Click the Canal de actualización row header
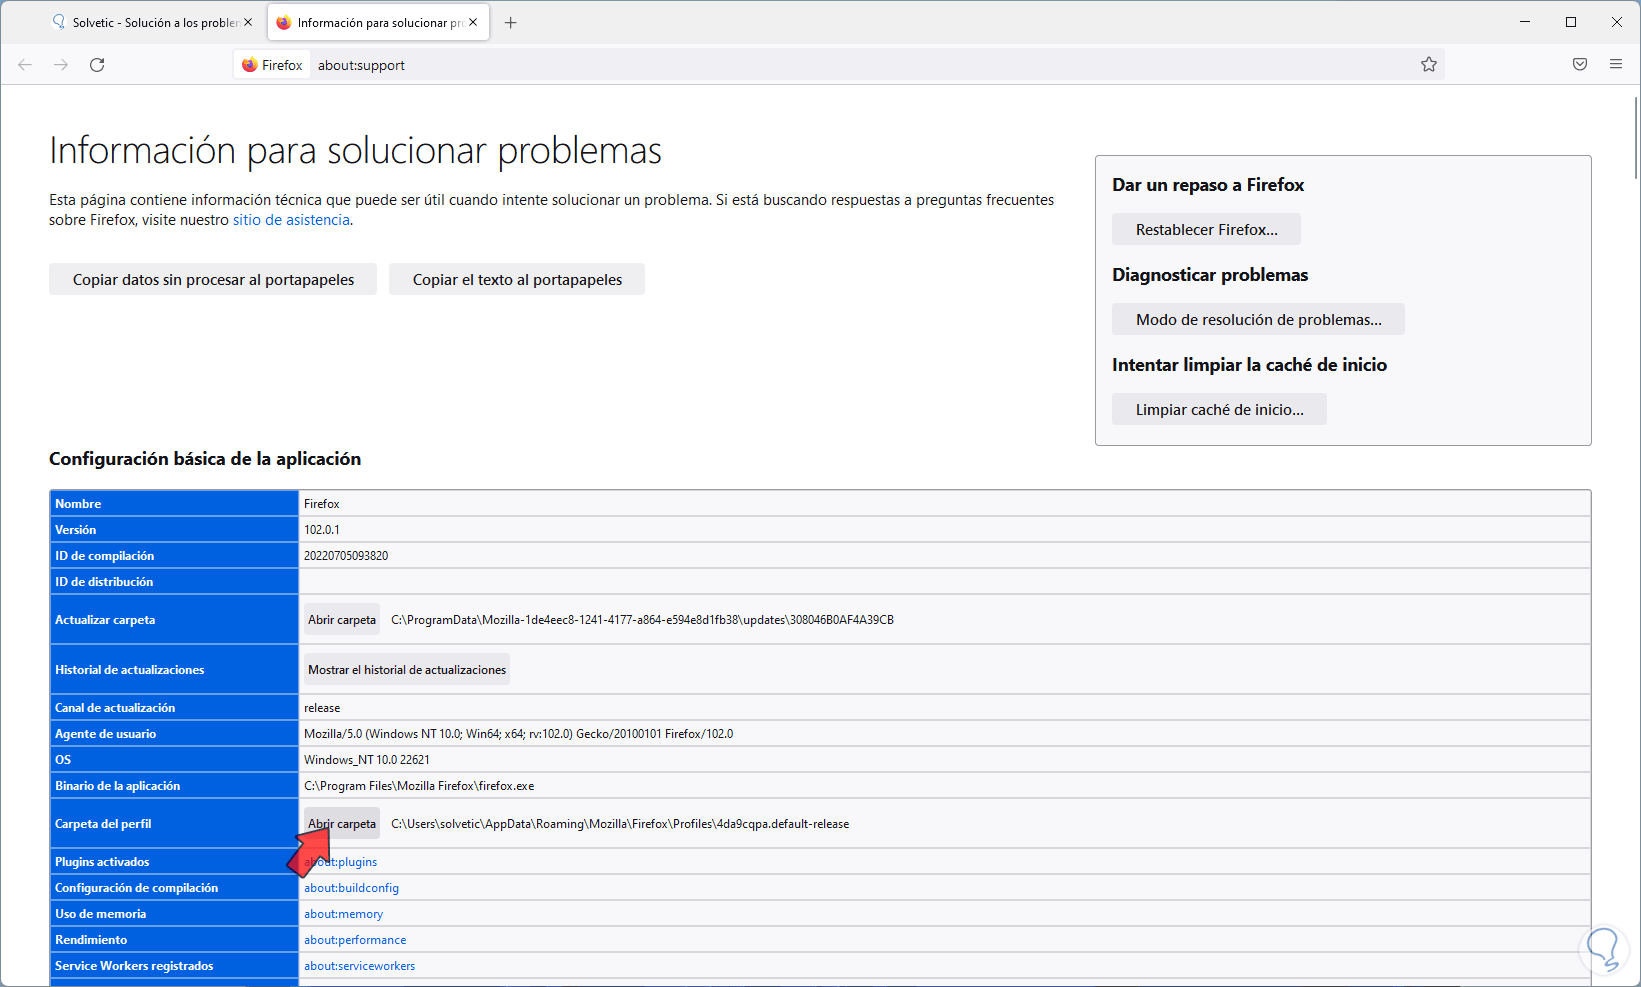This screenshot has width=1641, height=987. [x=174, y=708]
